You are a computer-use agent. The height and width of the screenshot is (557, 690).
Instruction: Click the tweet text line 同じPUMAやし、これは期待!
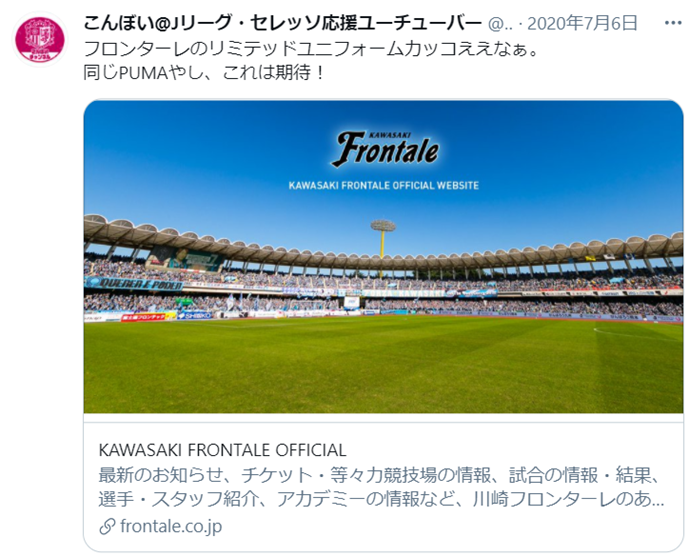point(204,72)
